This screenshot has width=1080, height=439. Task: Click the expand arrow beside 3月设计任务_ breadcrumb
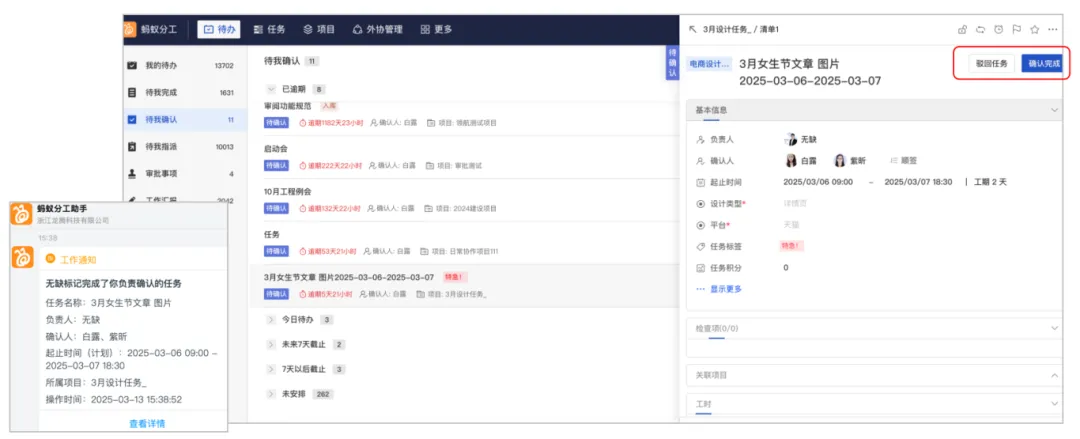(692, 30)
